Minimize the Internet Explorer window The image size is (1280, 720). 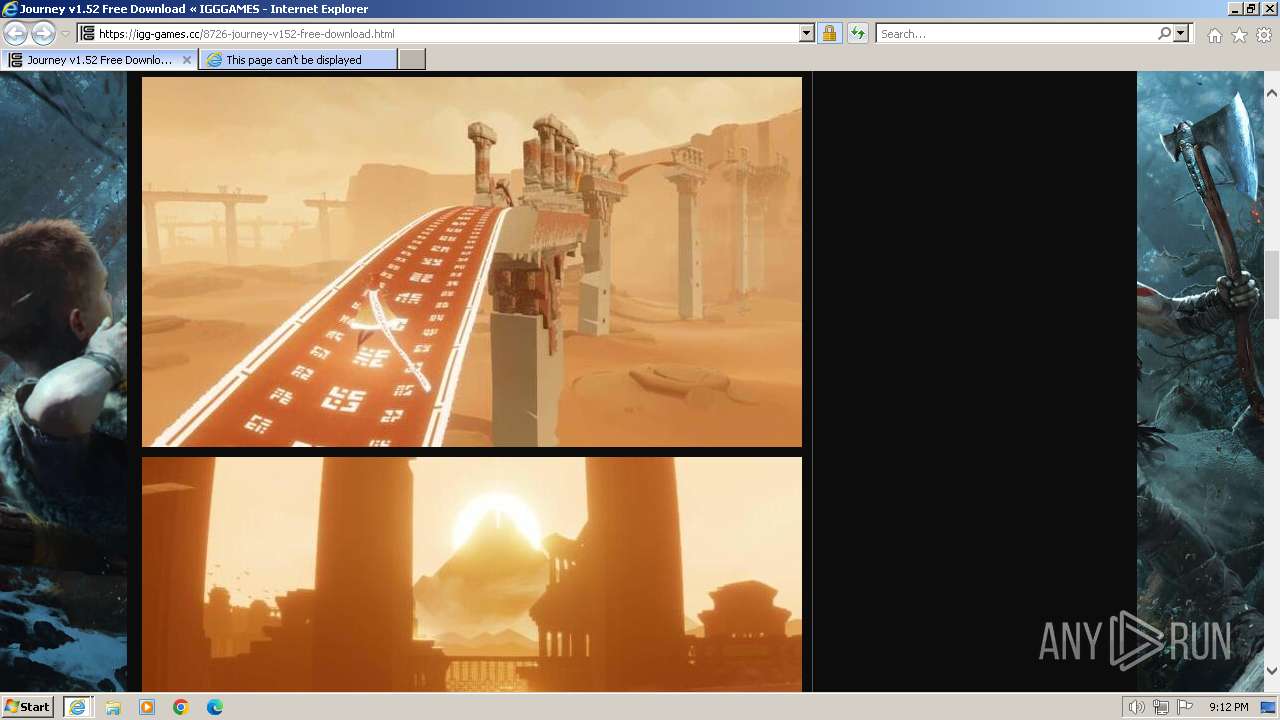pyautogui.click(x=1234, y=8)
